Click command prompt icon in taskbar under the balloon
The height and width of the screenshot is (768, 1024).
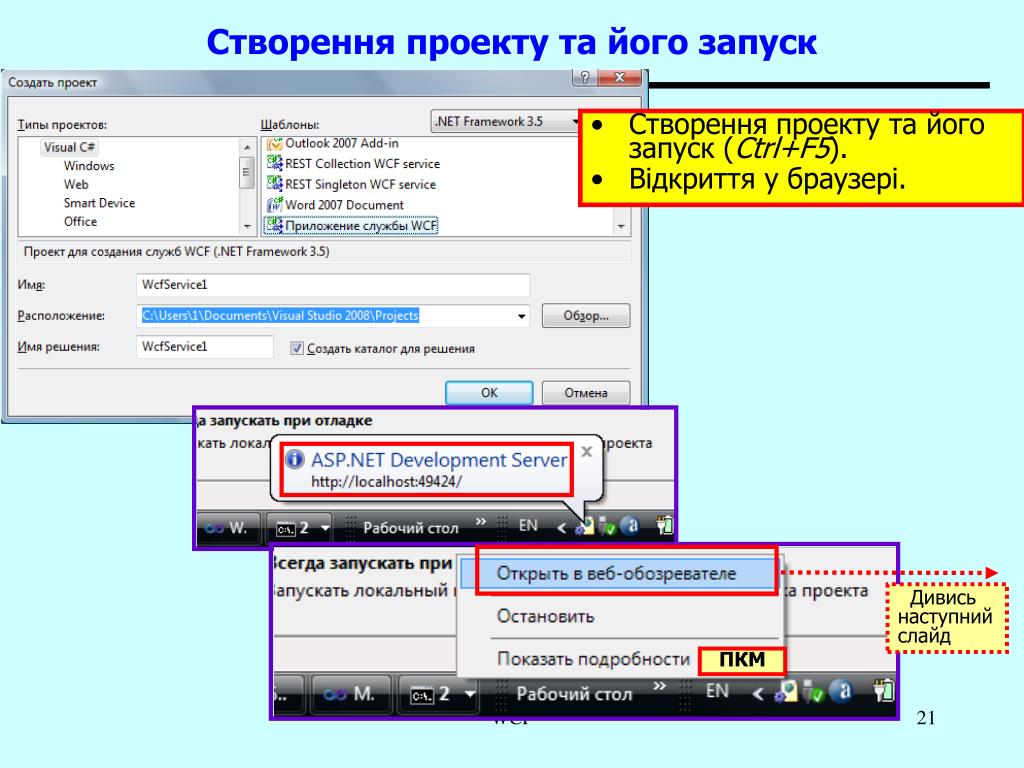coord(287,528)
